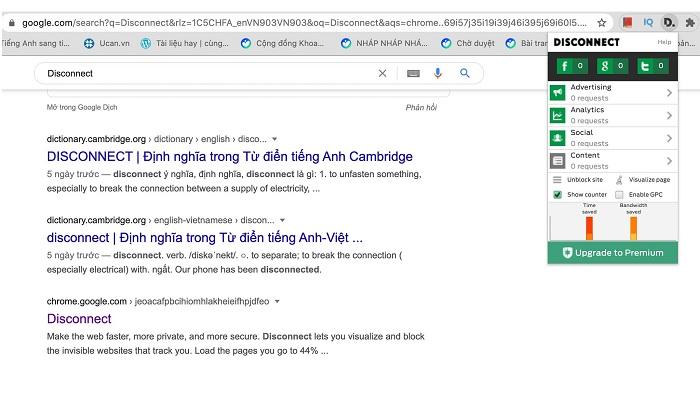Viewport: 700px width, 398px height.
Task: Click the browser address bar URL
Action: 304,22
